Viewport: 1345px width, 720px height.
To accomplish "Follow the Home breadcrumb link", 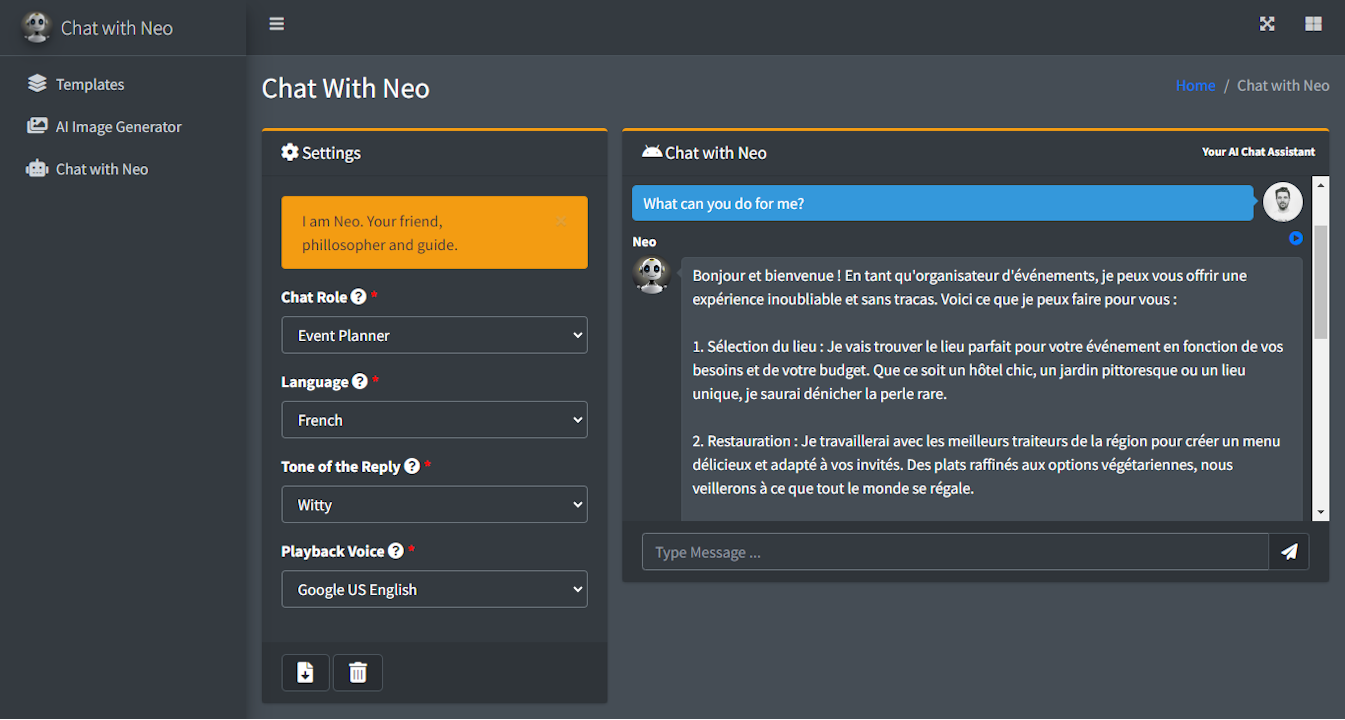I will click(x=1195, y=85).
